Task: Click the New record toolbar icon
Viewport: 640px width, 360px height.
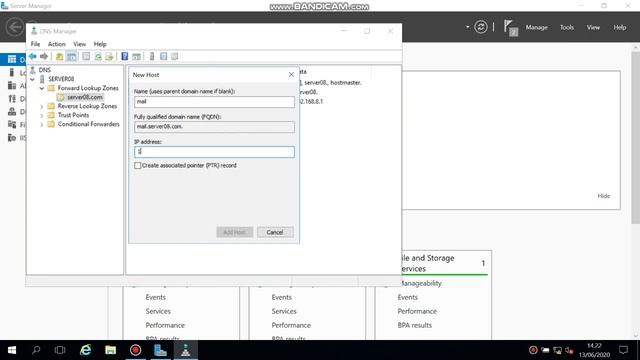Action: [x=164, y=56]
